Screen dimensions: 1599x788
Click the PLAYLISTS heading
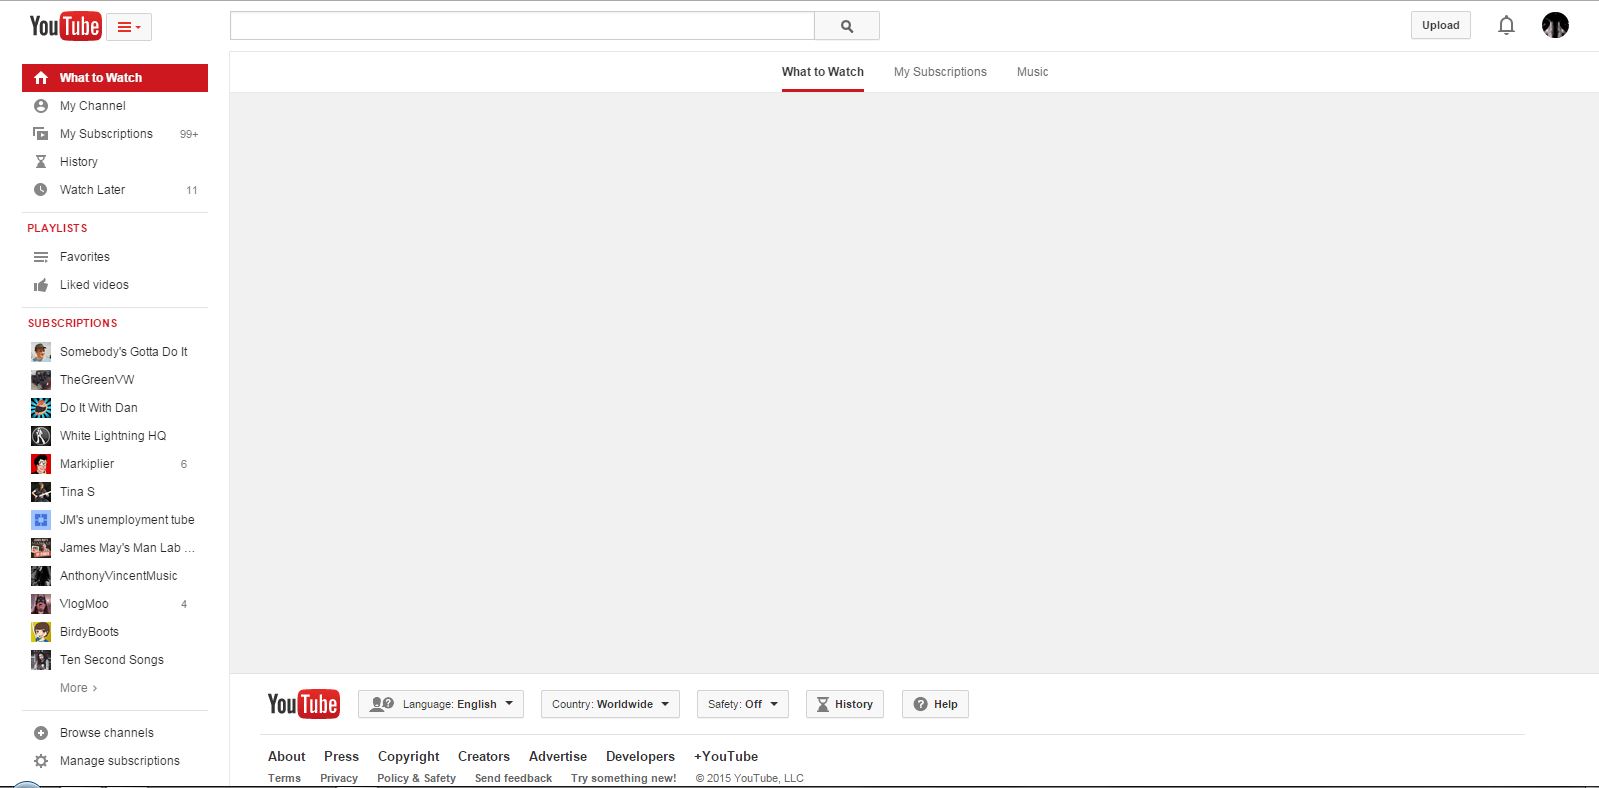(x=57, y=228)
